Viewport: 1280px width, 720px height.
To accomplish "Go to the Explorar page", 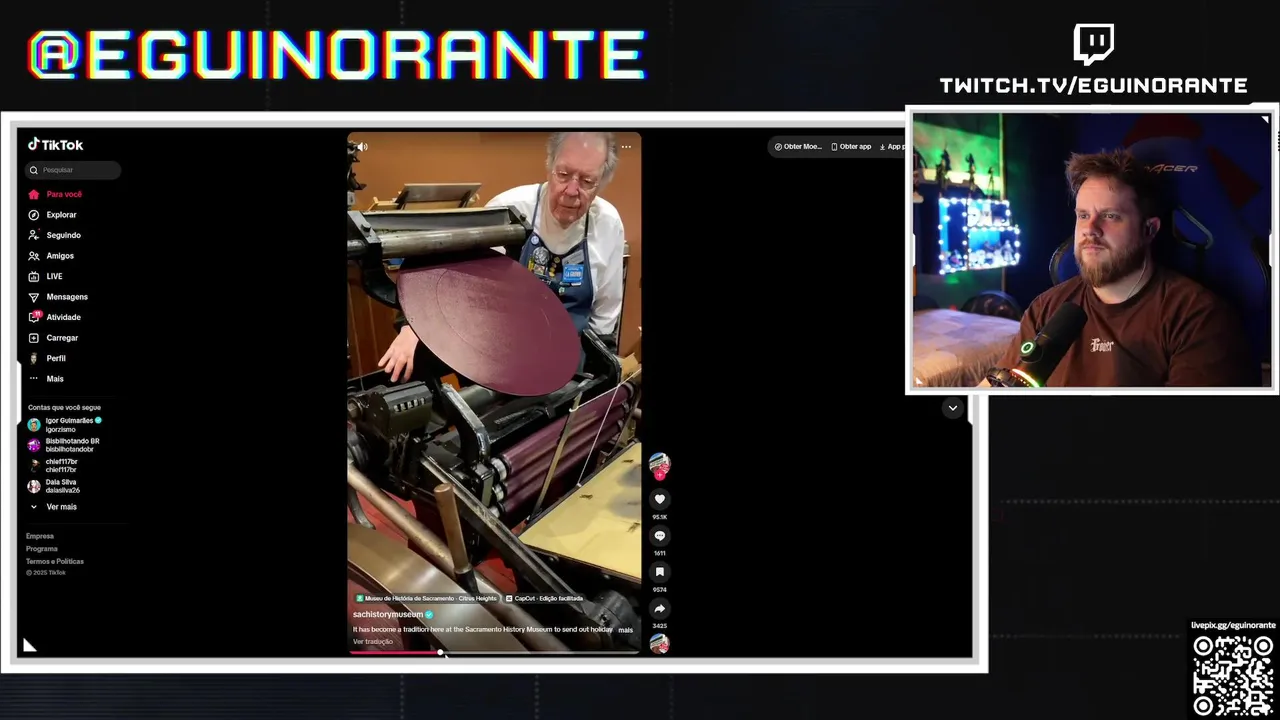I will point(52,215).
